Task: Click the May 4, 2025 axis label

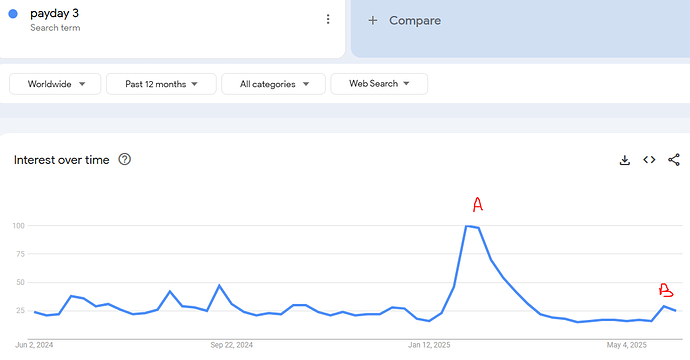Action: [x=627, y=345]
